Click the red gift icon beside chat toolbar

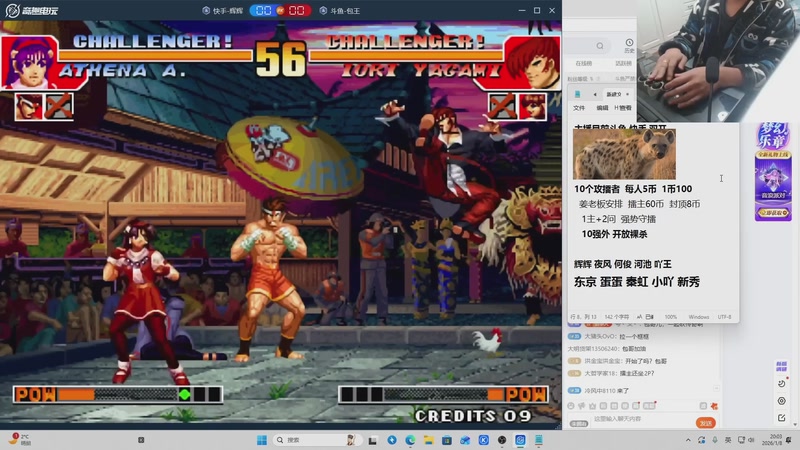(714, 406)
